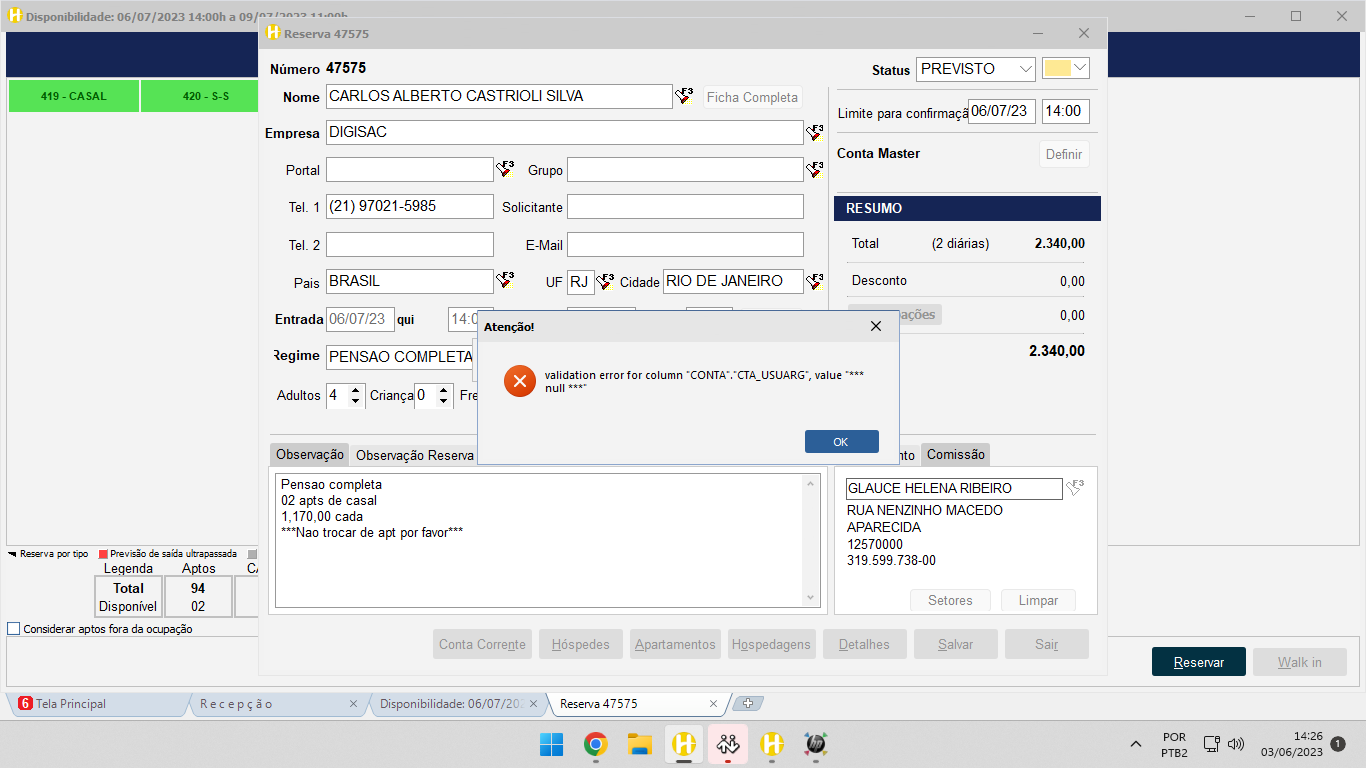This screenshot has height=768, width=1366.
Task: Open the F3 lookup for Grupo field
Action: pos(815,170)
